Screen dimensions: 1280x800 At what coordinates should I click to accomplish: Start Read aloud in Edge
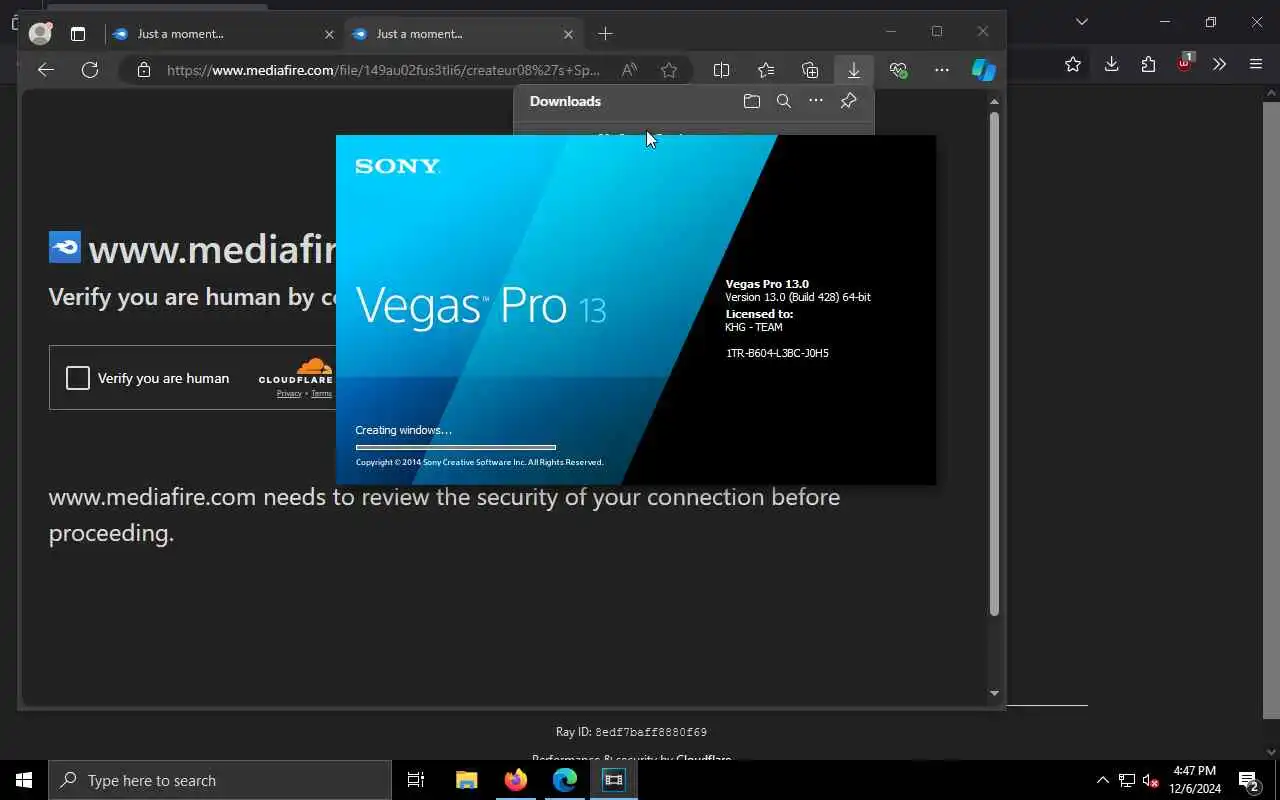coord(629,70)
